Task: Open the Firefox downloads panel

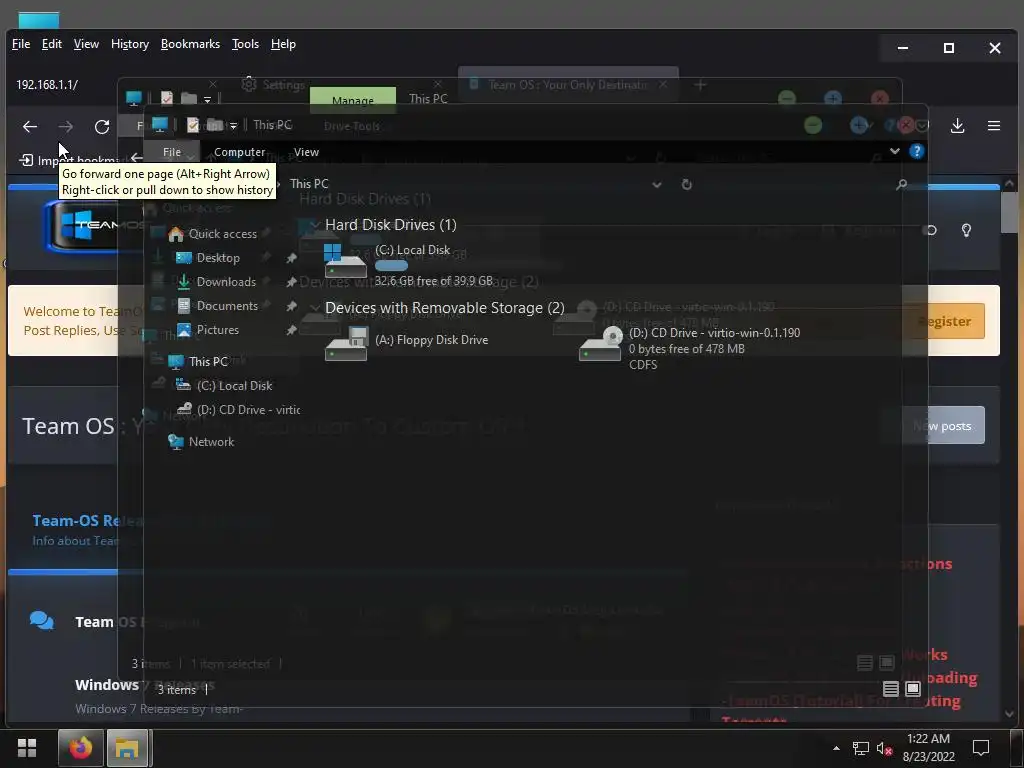Action: coord(957,125)
